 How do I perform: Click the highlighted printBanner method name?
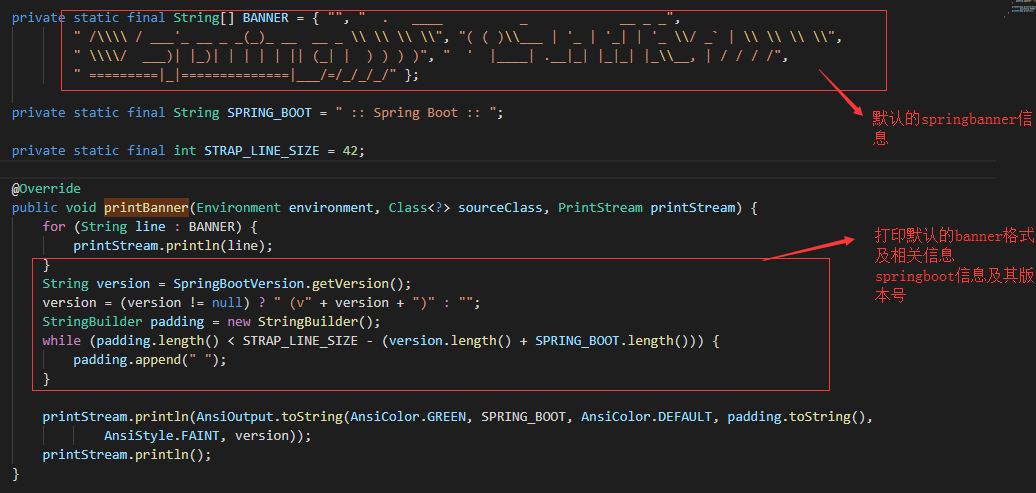pyautogui.click(x=147, y=208)
